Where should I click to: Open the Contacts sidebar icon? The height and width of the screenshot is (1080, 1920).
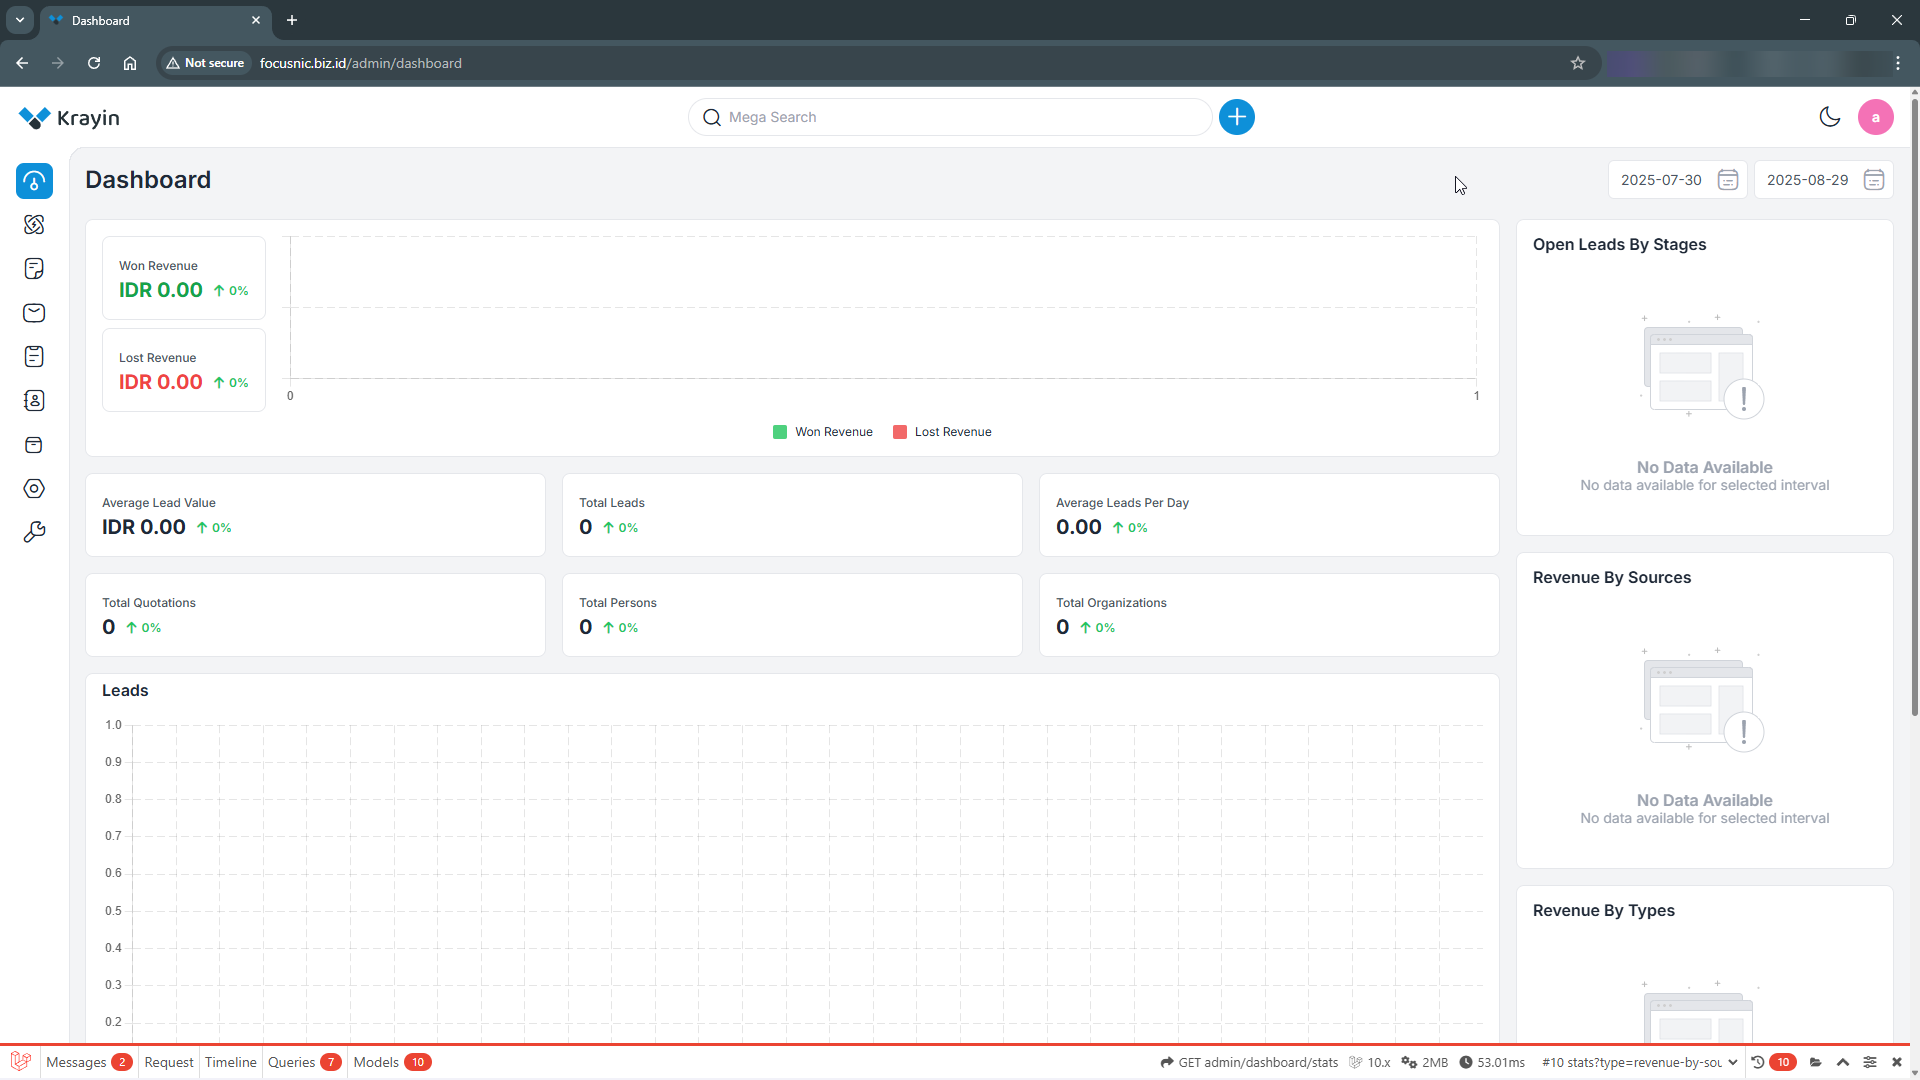click(34, 401)
